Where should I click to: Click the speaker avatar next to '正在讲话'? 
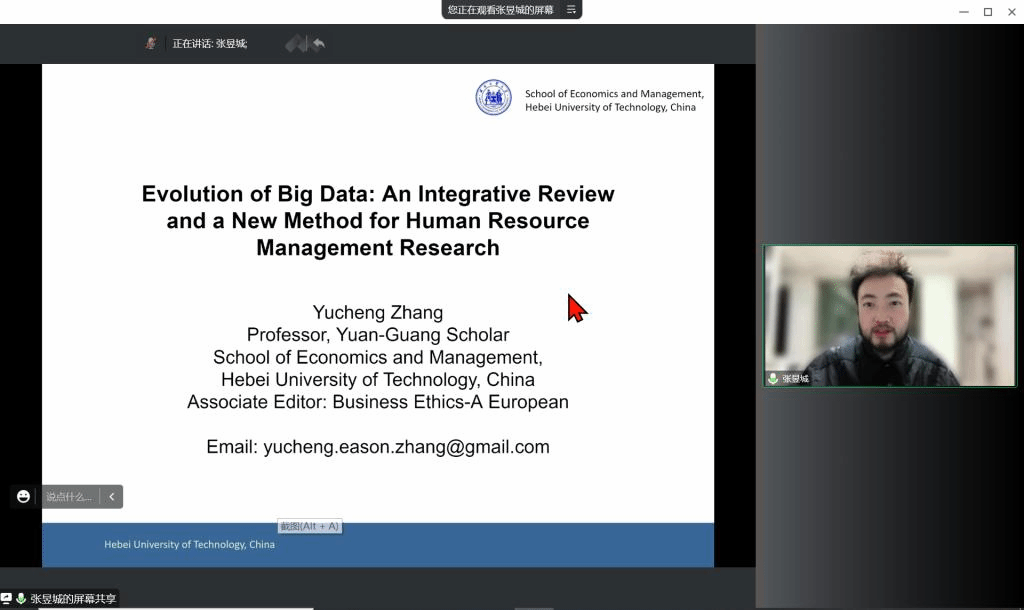click(151, 43)
